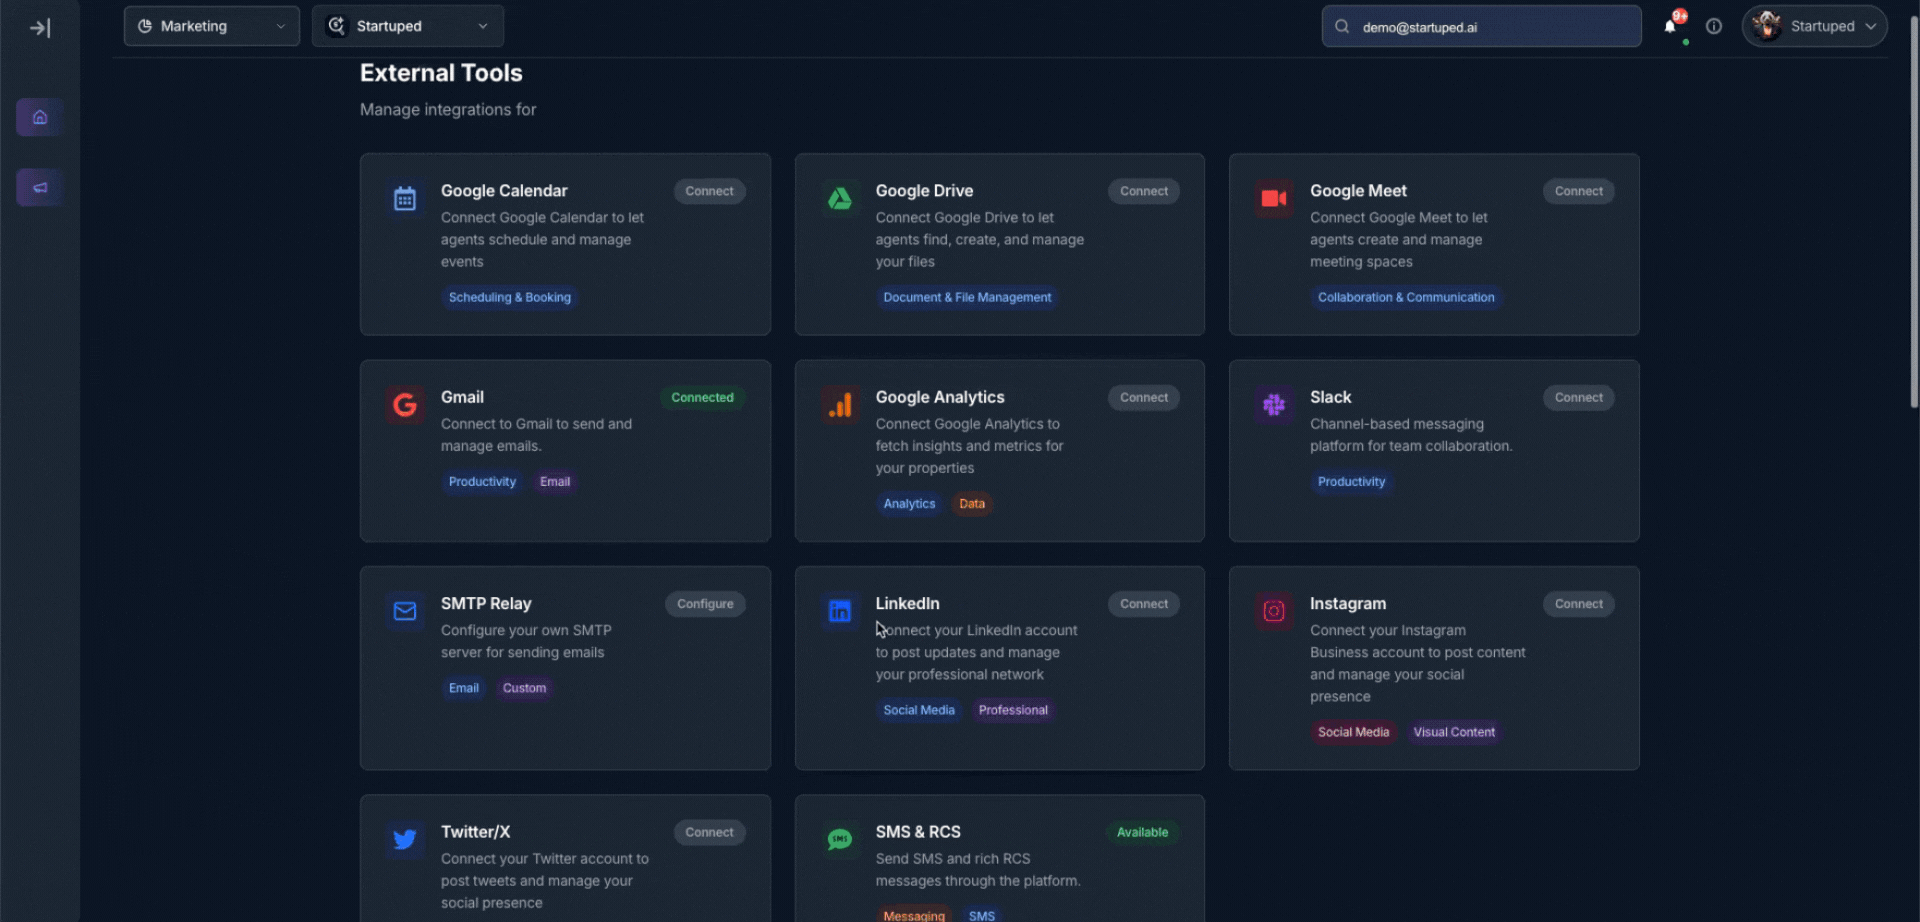This screenshot has height=922, width=1920.
Task: Click the demo@startuped.ai search field
Action: [1480, 26]
